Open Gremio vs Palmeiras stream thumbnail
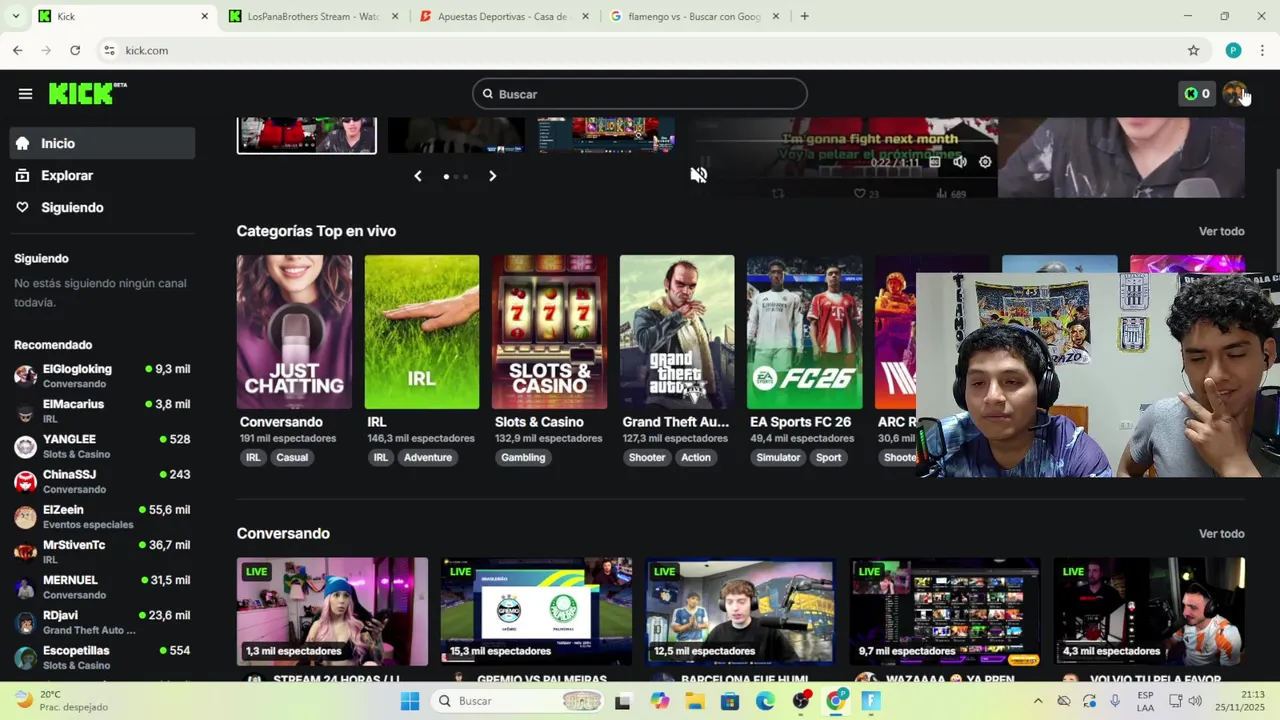 click(x=536, y=611)
